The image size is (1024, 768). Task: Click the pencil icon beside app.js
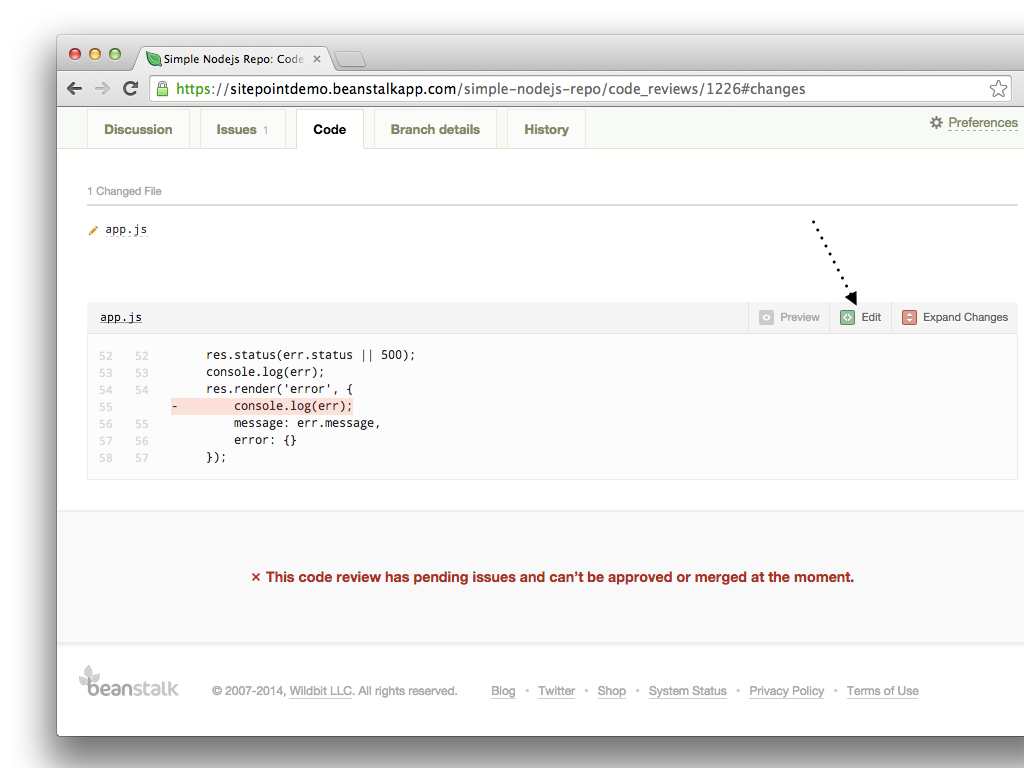[x=94, y=230]
